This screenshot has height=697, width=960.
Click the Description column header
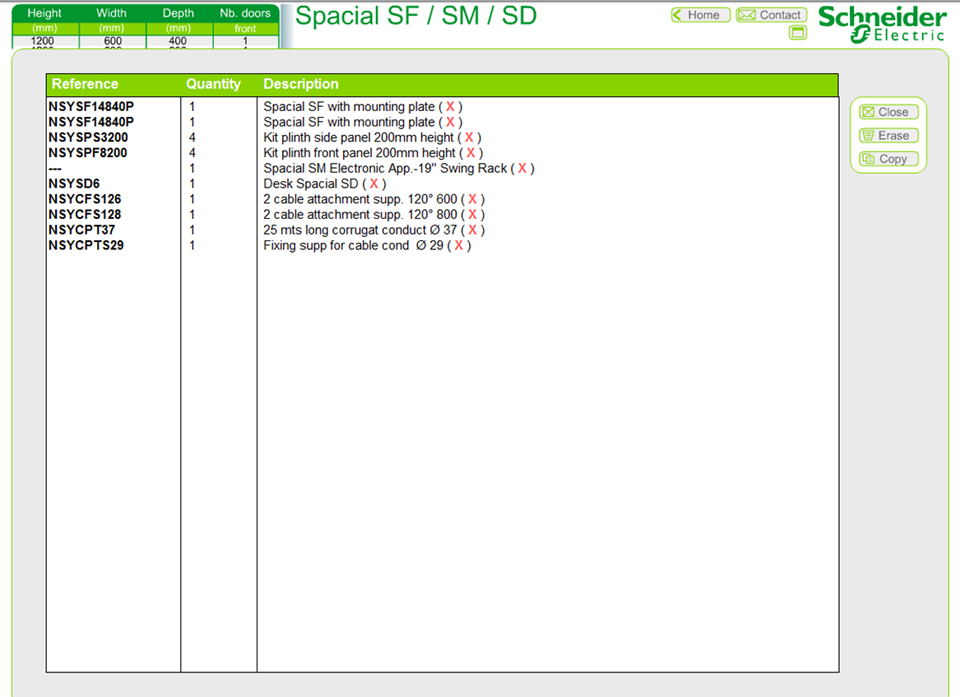coord(301,84)
